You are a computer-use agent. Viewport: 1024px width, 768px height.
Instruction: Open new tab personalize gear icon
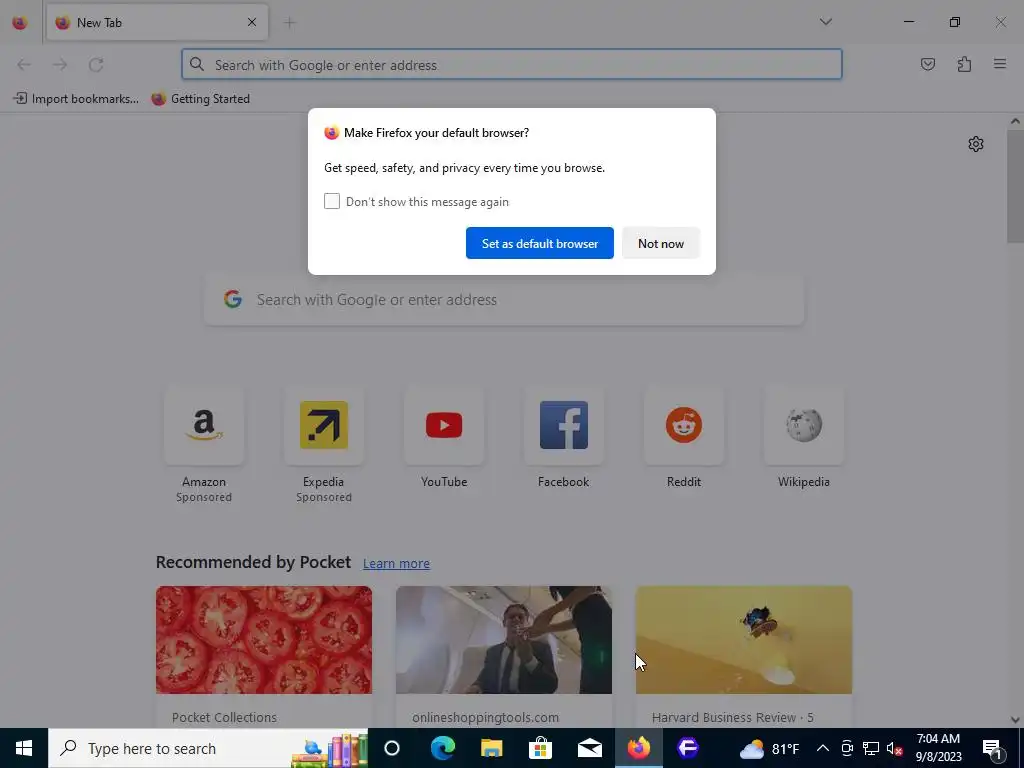click(x=976, y=144)
